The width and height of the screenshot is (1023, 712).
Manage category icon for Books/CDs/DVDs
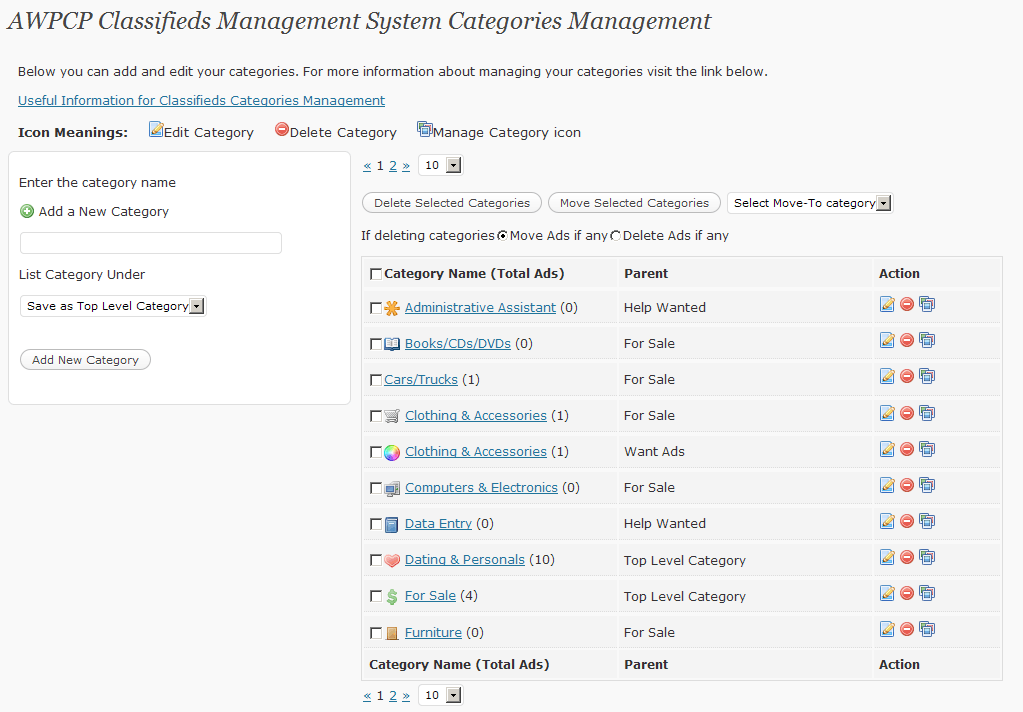[x=927, y=340]
